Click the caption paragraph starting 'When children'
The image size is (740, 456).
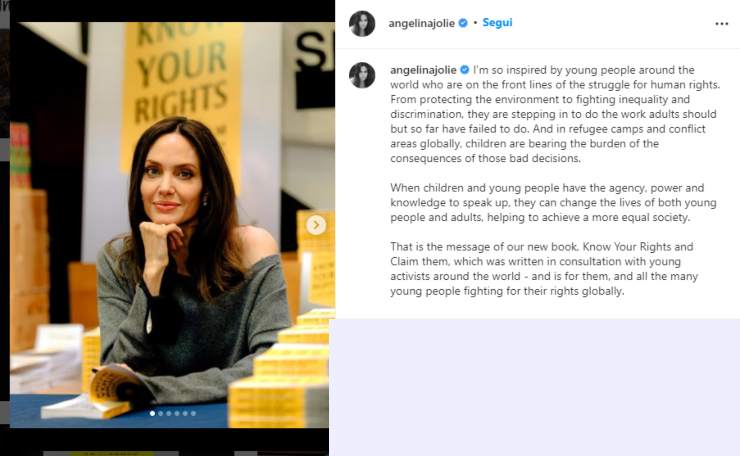[553, 203]
